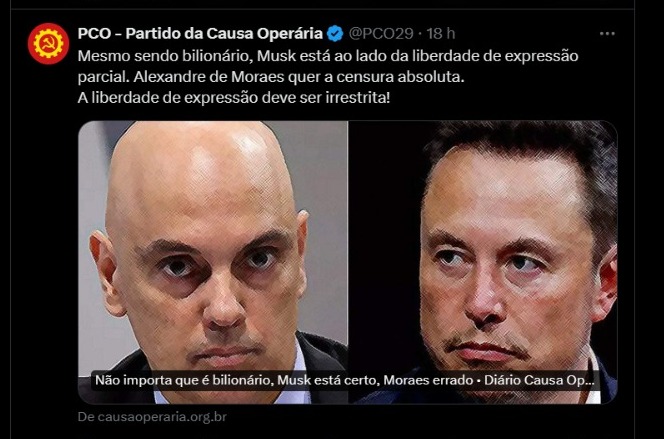Viewport: 664px width, 439px height.
Task: Open the bald man's photo in link card
Action: (213, 246)
